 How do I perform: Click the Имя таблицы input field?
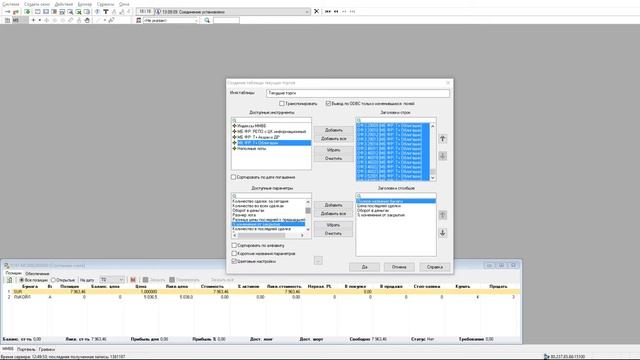(x=358, y=93)
